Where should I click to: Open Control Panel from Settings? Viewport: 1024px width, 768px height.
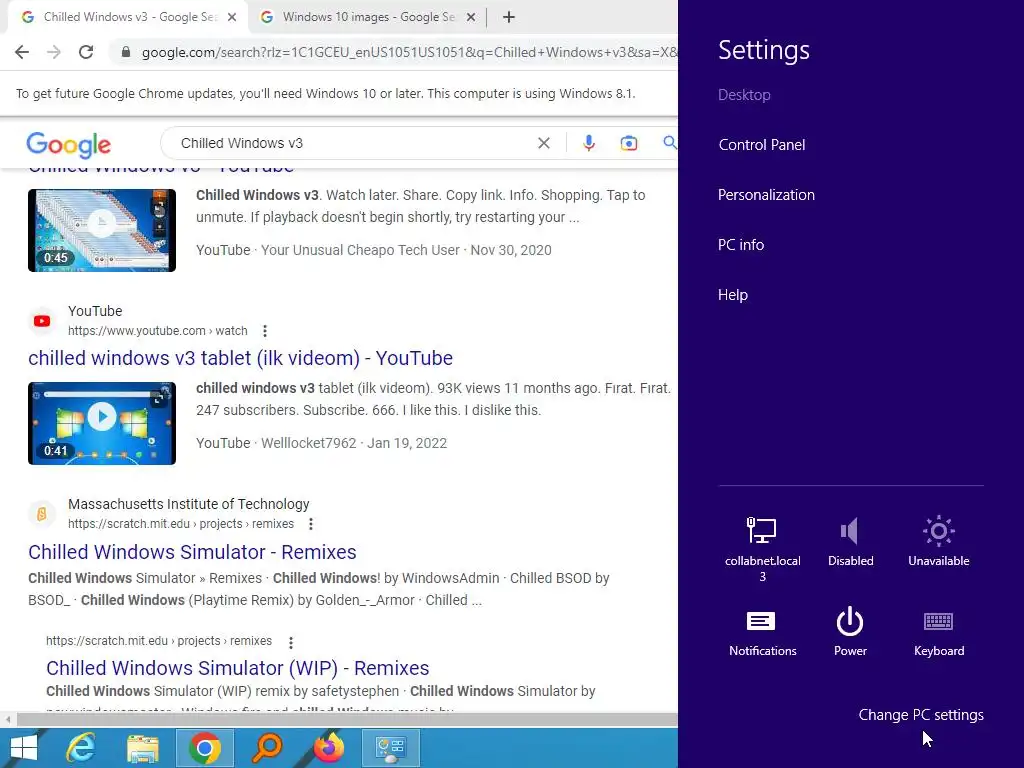(761, 145)
